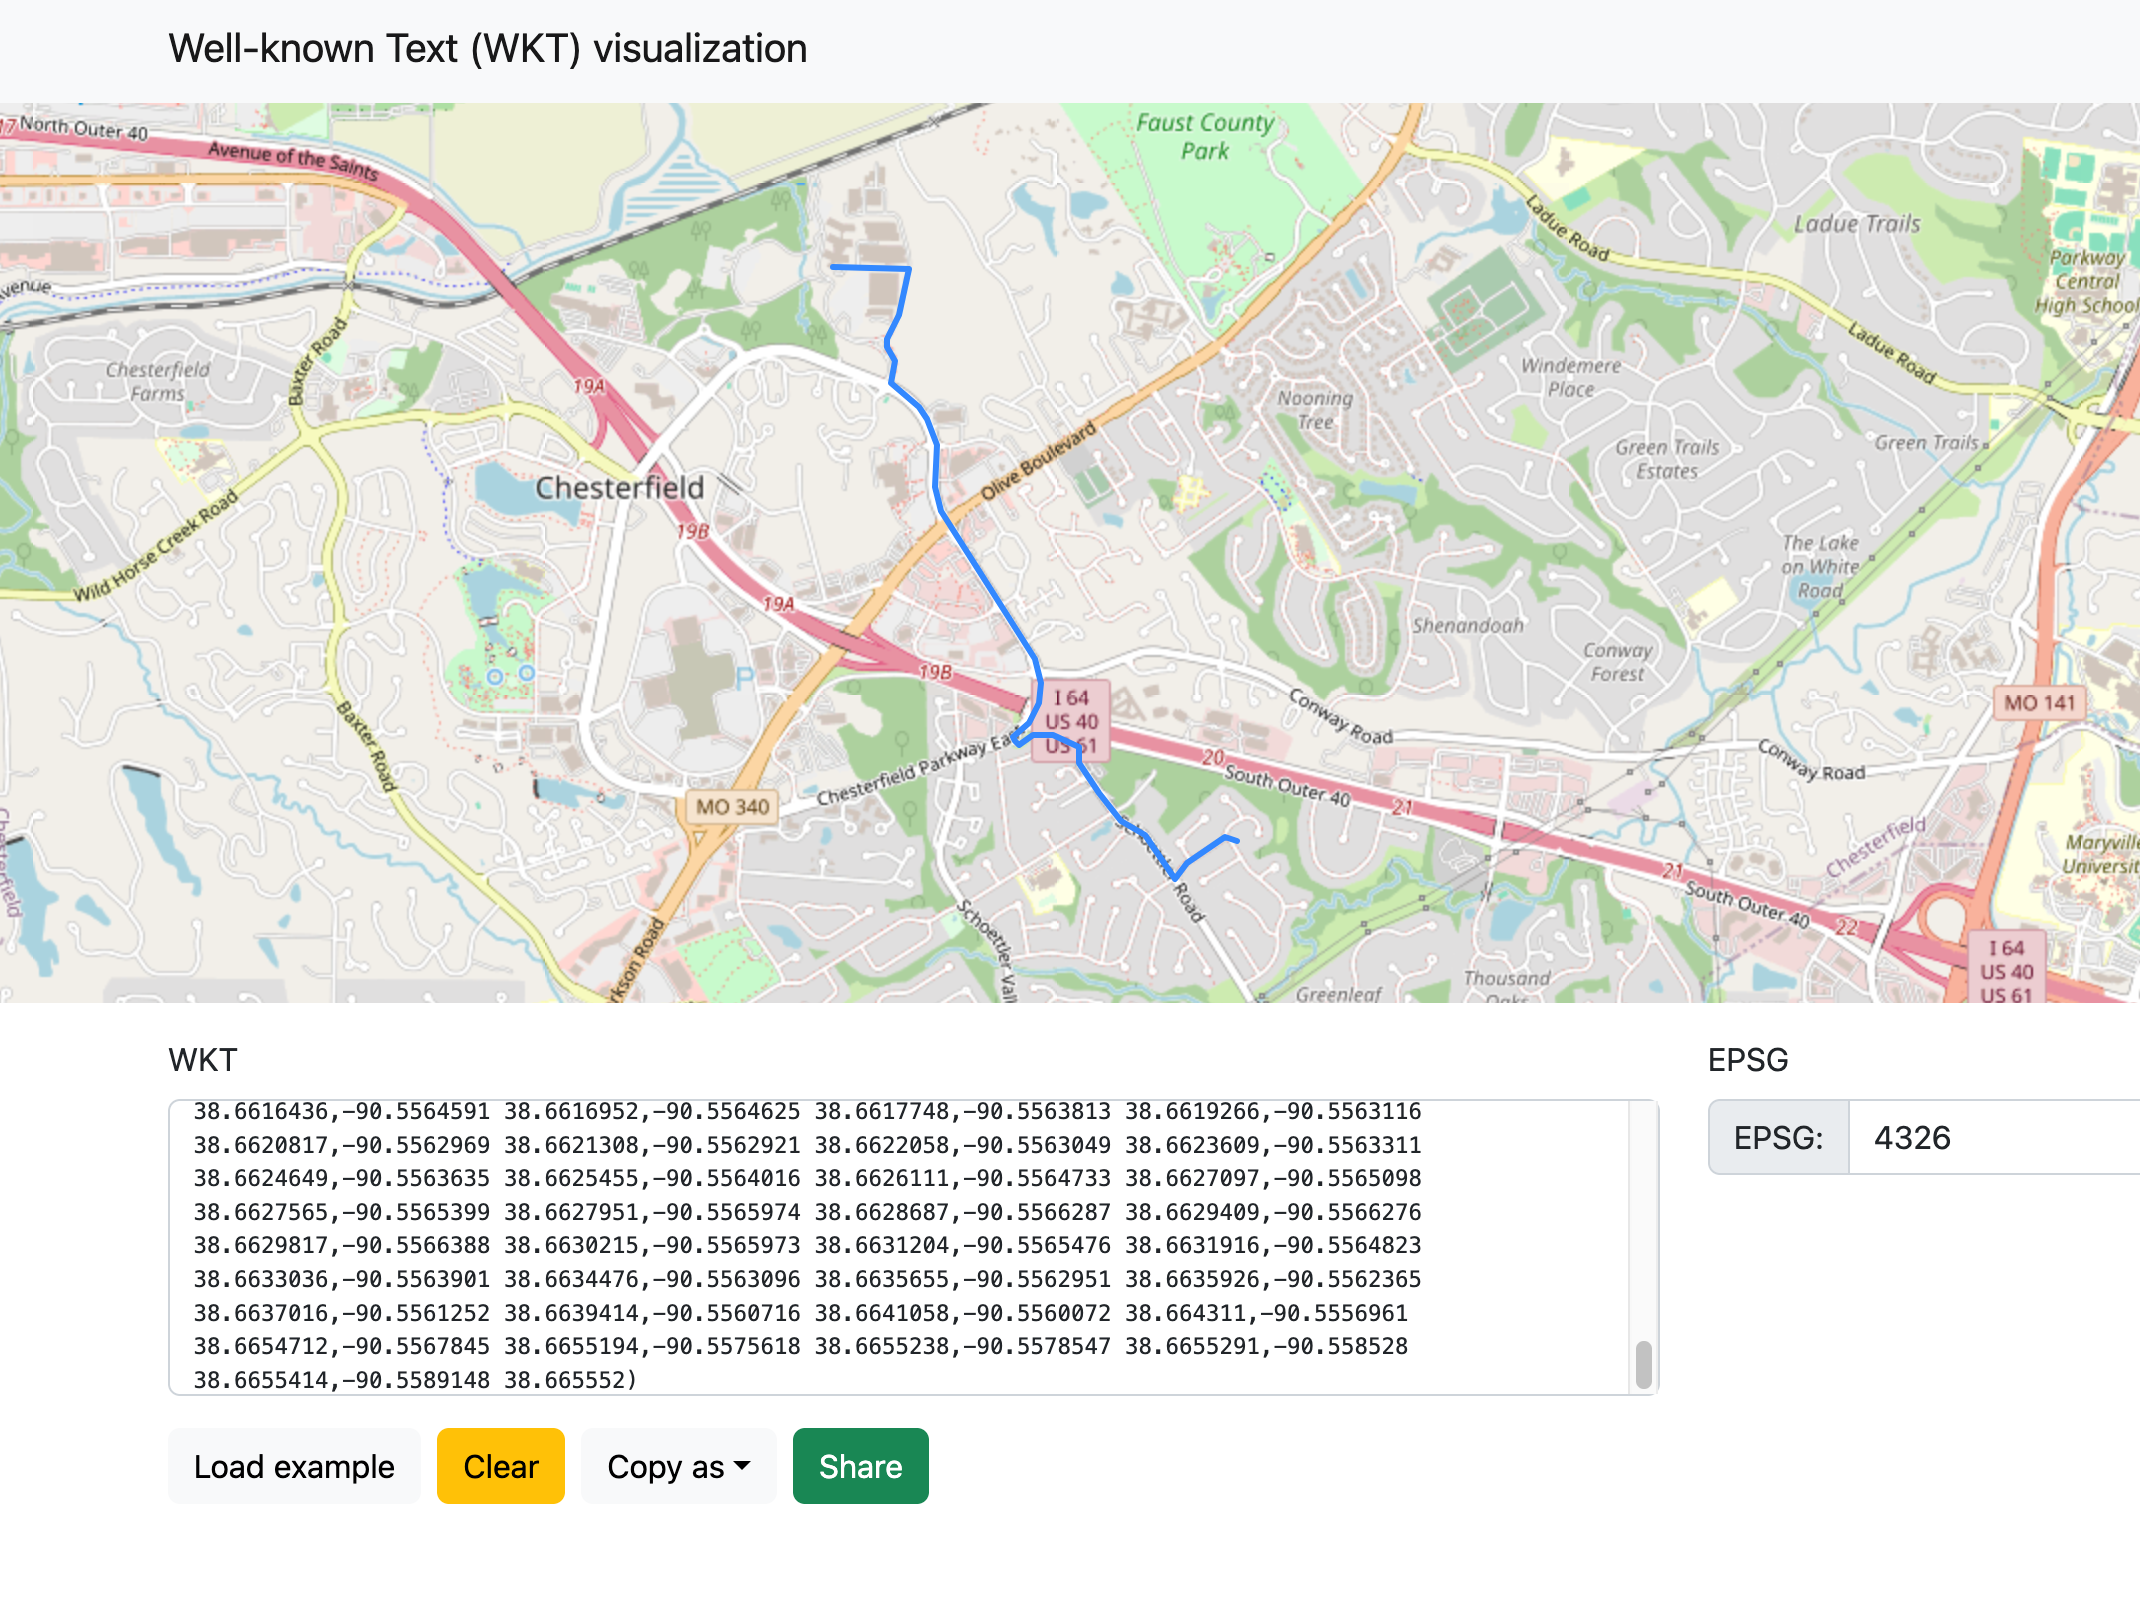
Task: Click the MO 141 route shield
Action: (x=2039, y=703)
